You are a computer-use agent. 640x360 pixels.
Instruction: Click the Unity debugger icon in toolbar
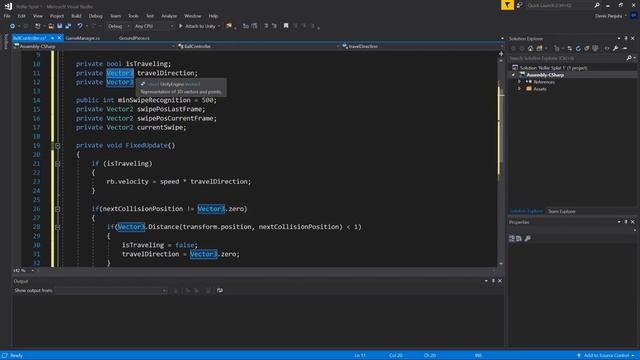pyautogui.click(x=229, y=26)
